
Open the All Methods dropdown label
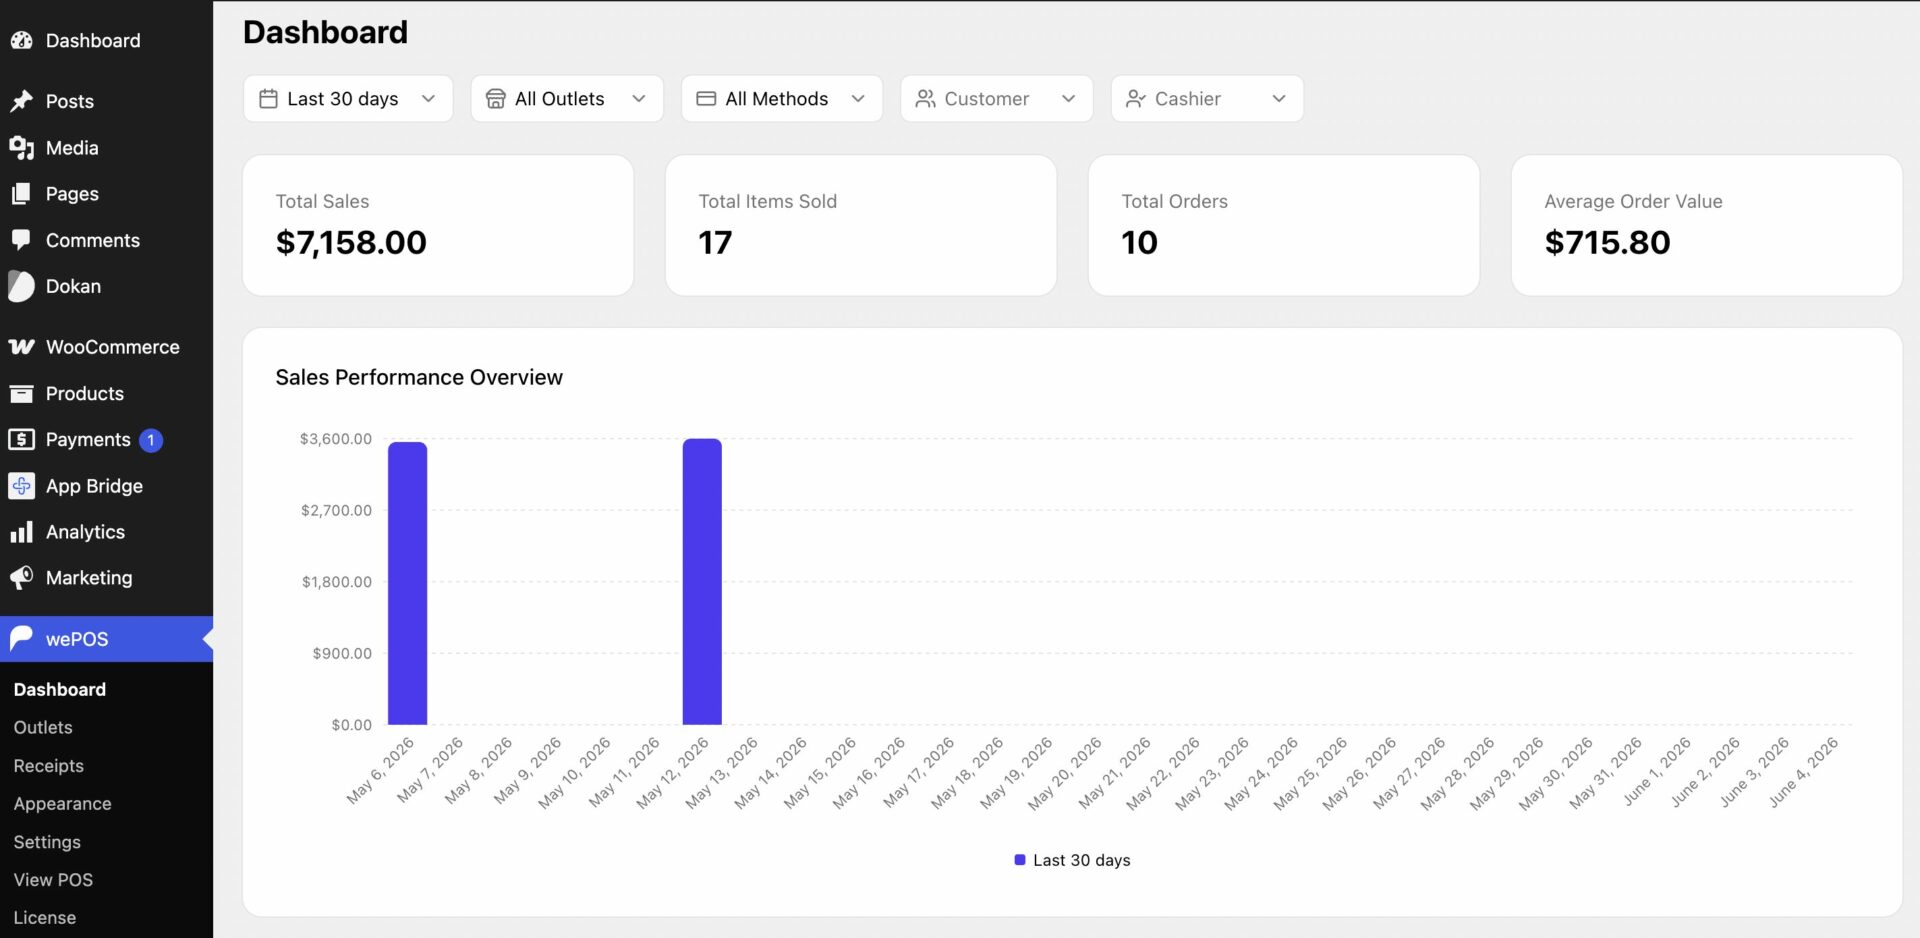[x=777, y=99]
